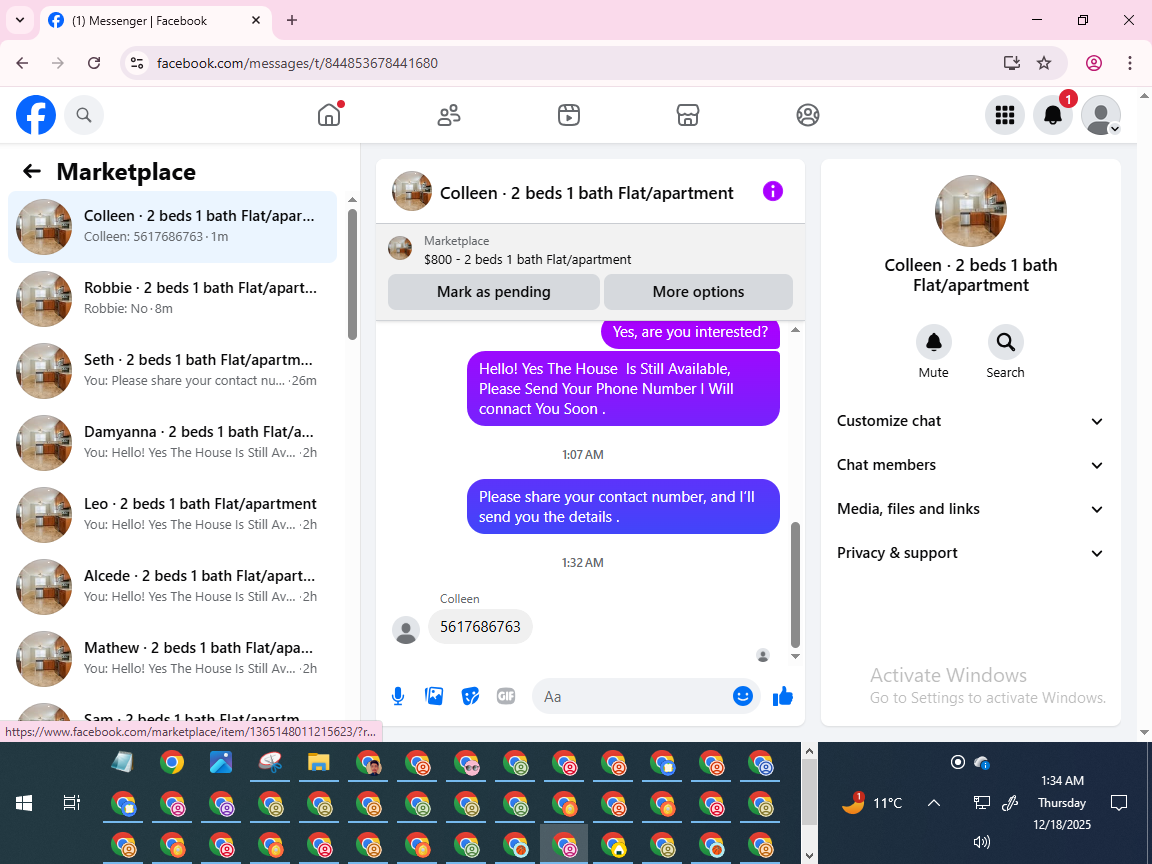Open the emoji picker smiley
The image size is (1152, 864).
pos(743,696)
